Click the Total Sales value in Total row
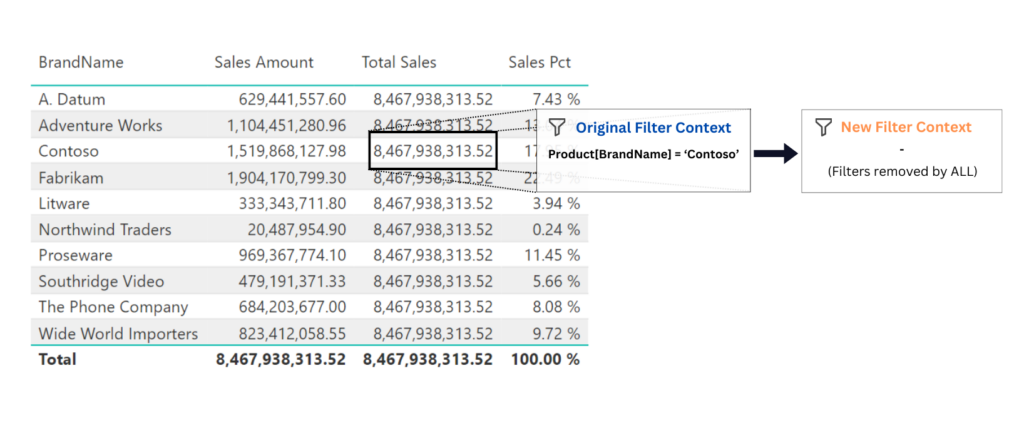The image size is (1024, 428). click(428, 359)
